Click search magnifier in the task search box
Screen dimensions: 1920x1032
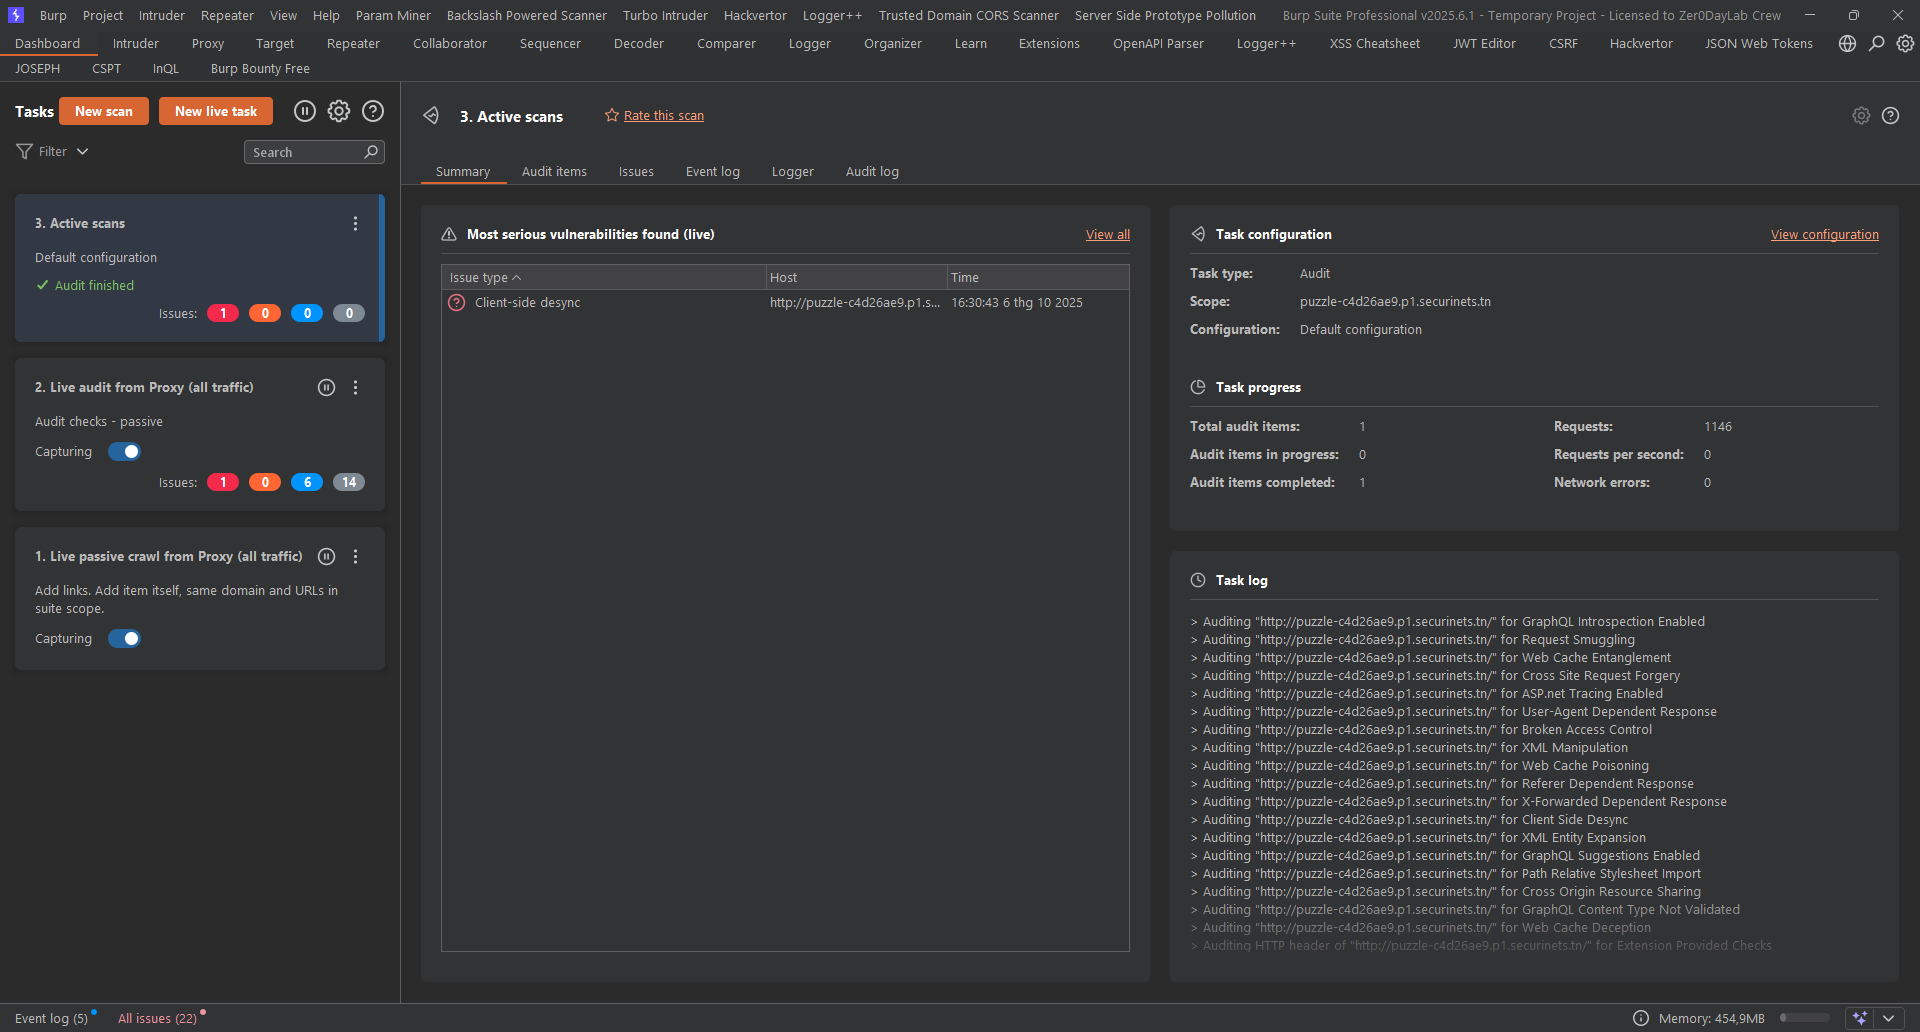click(371, 152)
